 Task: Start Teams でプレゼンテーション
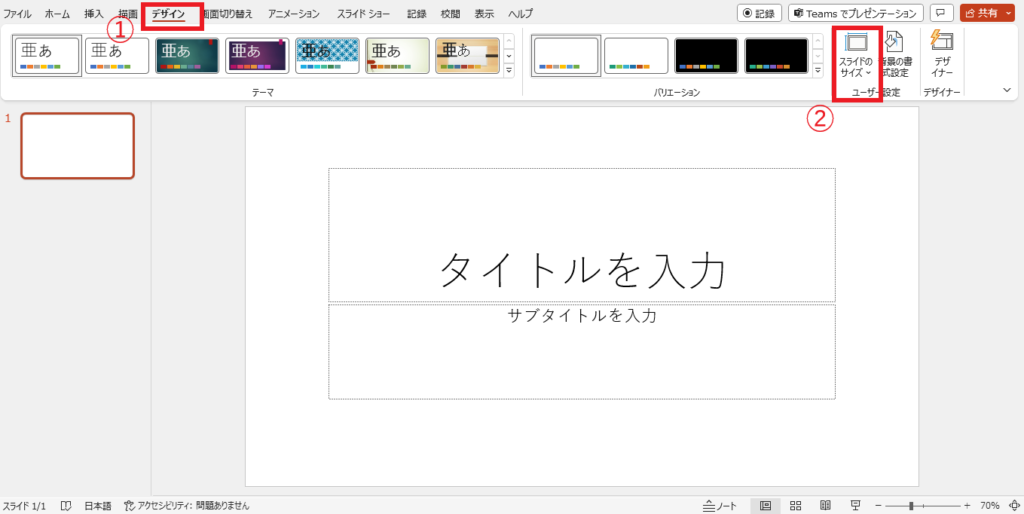856,13
